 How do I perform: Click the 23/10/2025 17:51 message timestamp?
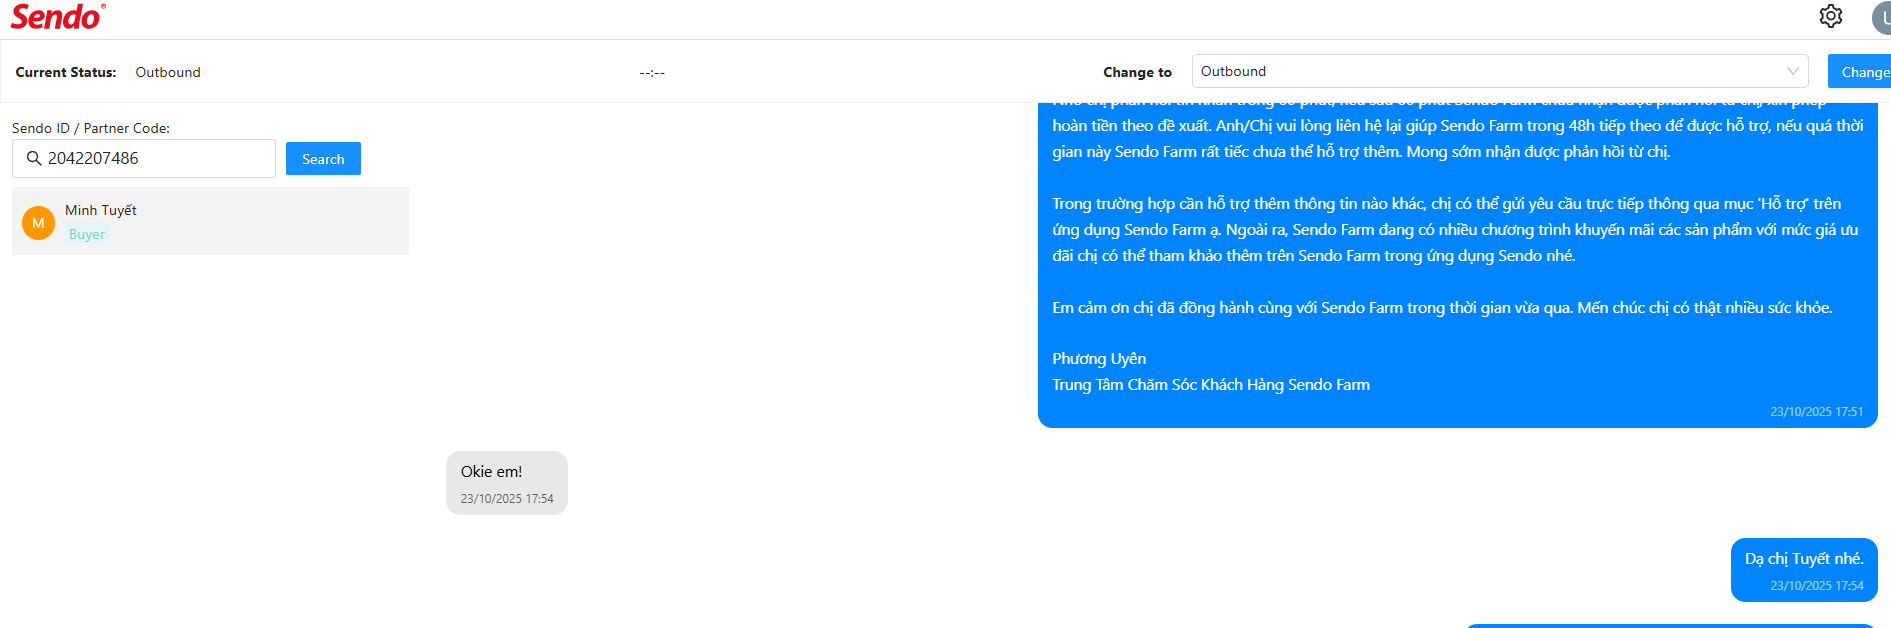[1817, 412]
